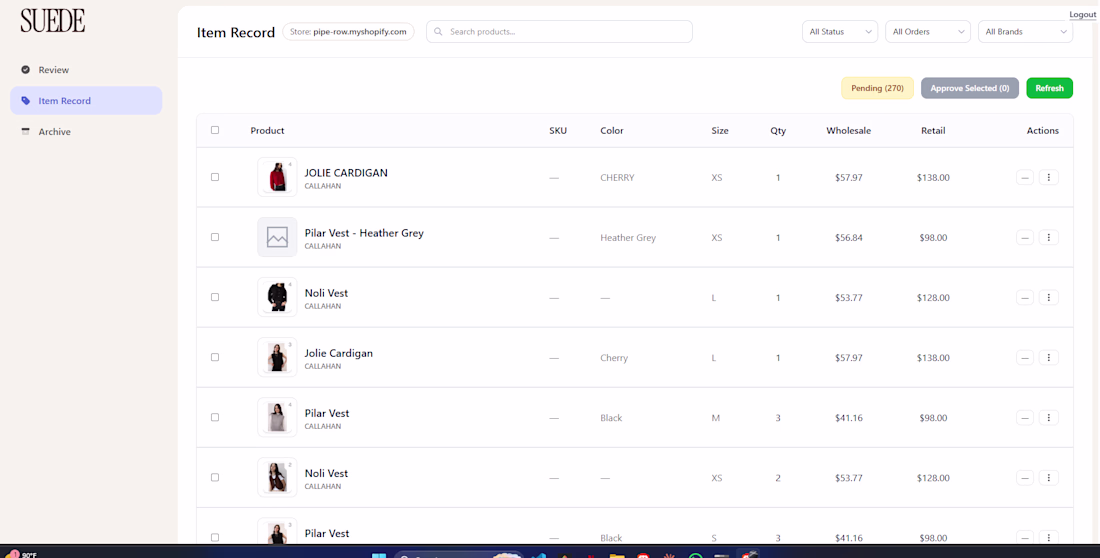The width and height of the screenshot is (1100, 558).
Task: Open the Noli Vest size L thumbnail
Action: pos(277,297)
